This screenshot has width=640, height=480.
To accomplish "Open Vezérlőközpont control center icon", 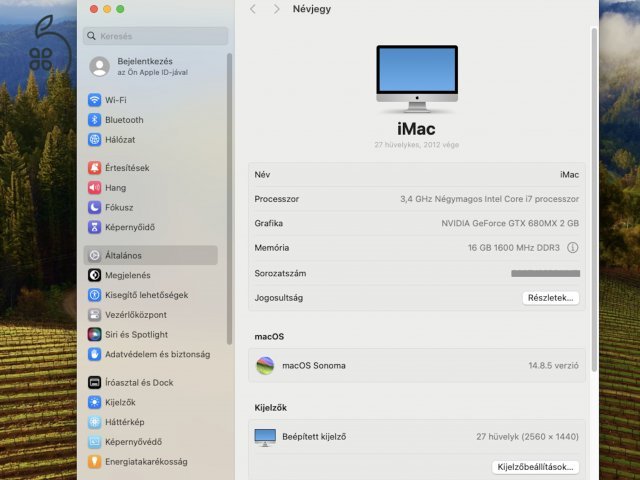I will pos(94,315).
